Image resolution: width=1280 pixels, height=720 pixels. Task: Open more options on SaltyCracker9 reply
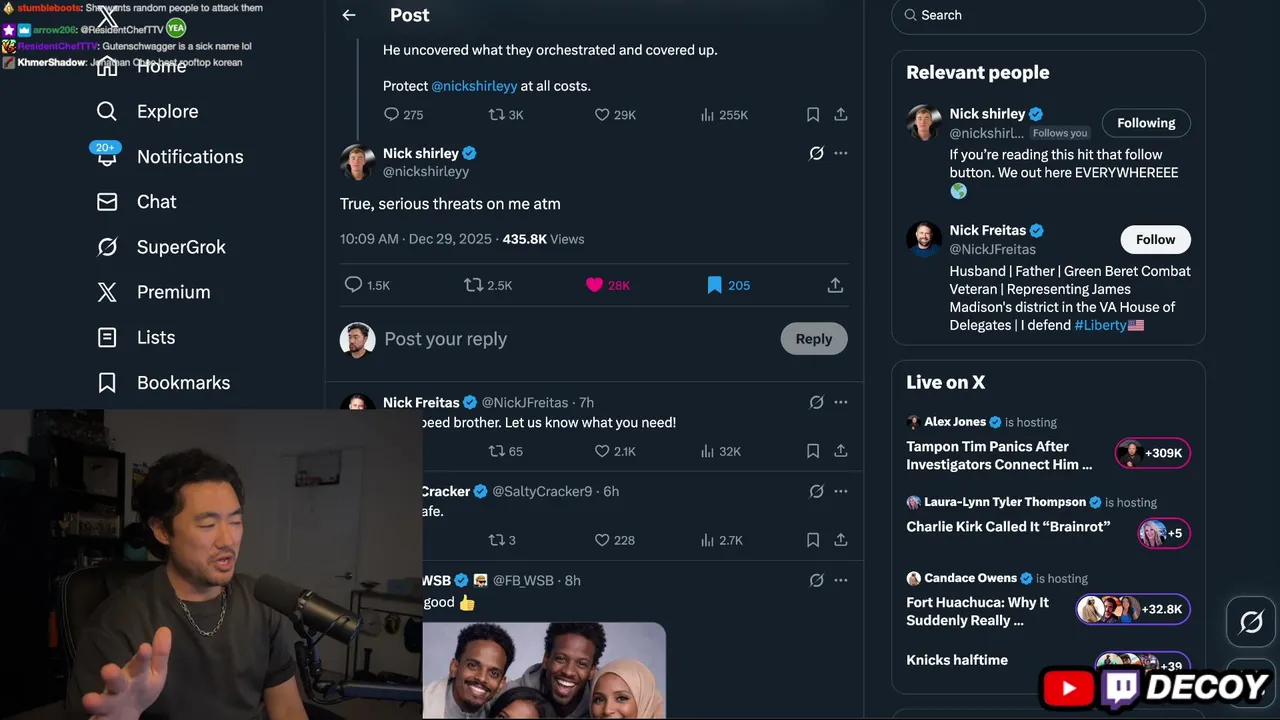point(840,491)
